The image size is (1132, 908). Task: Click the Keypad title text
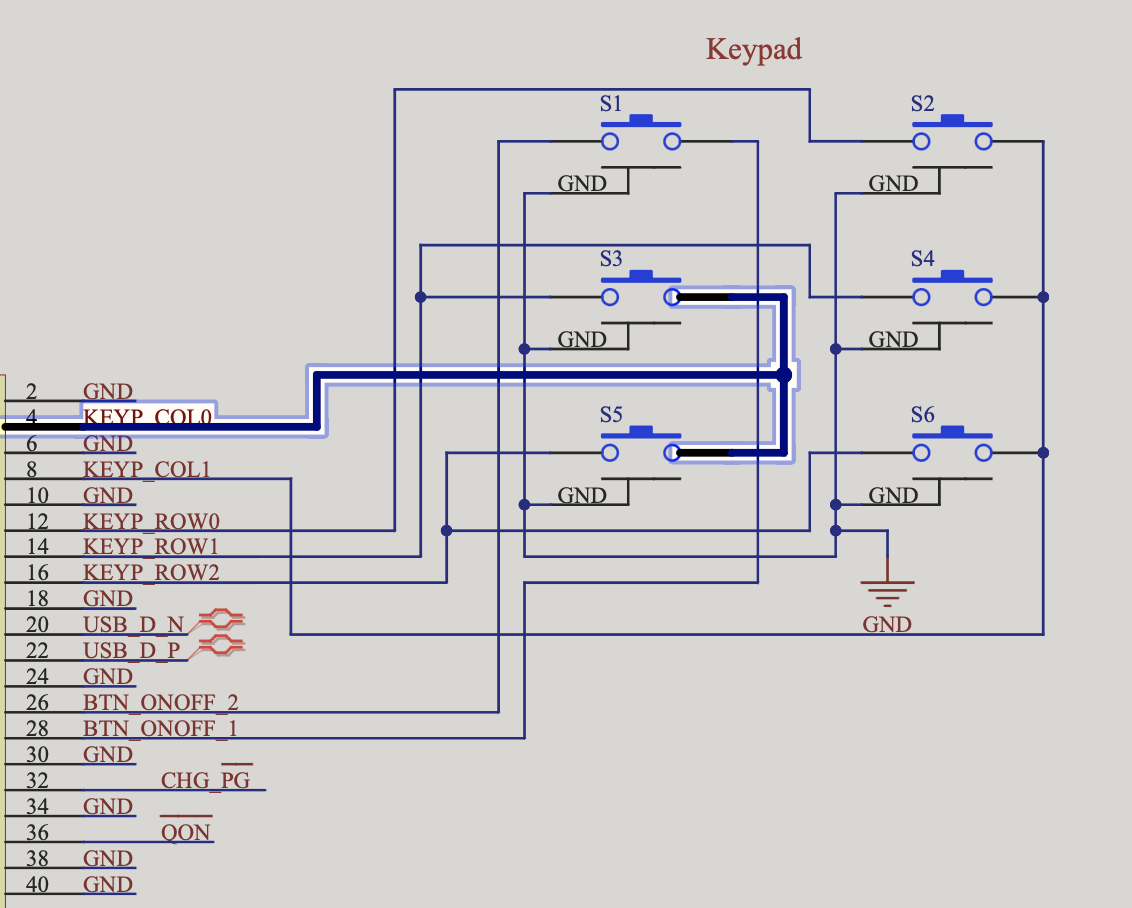[754, 50]
